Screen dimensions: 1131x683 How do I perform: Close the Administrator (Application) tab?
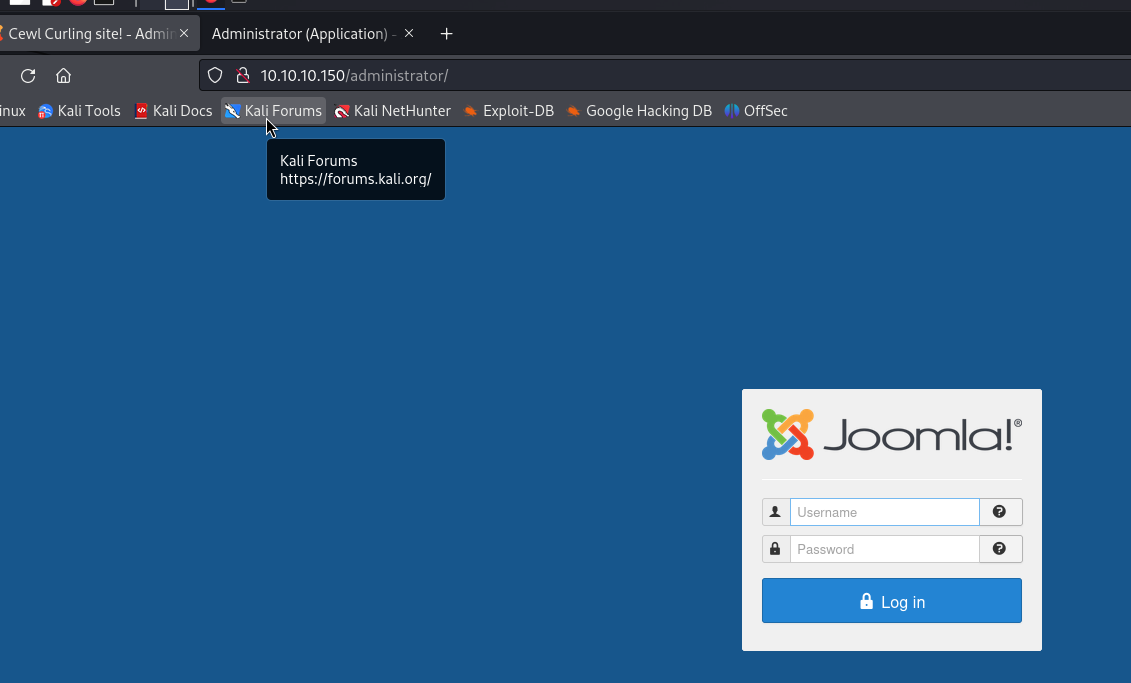coord(409,34)
